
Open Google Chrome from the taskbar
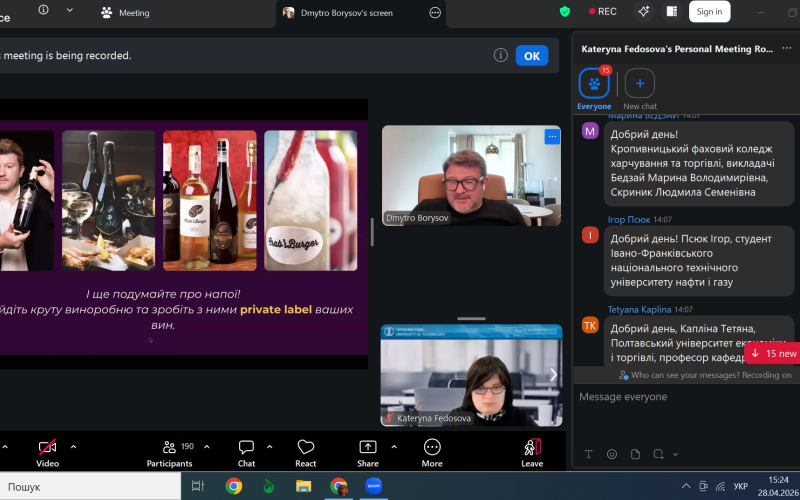[234, 486]
